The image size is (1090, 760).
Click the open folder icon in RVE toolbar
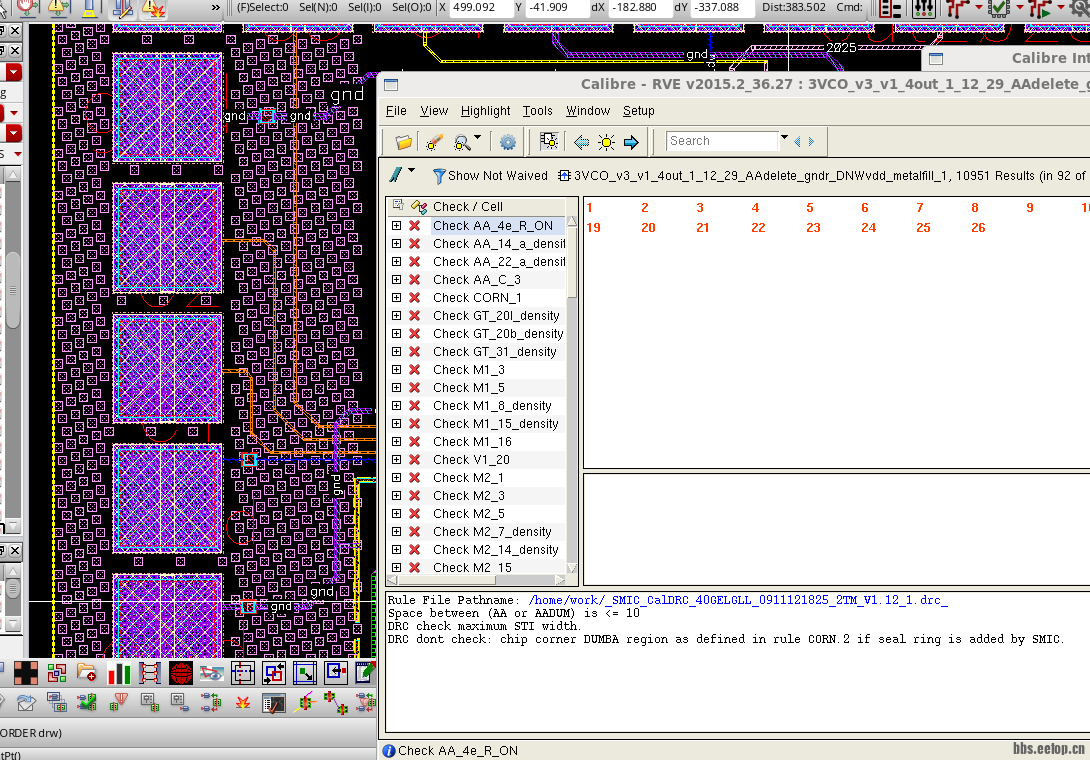pos(404,142)
